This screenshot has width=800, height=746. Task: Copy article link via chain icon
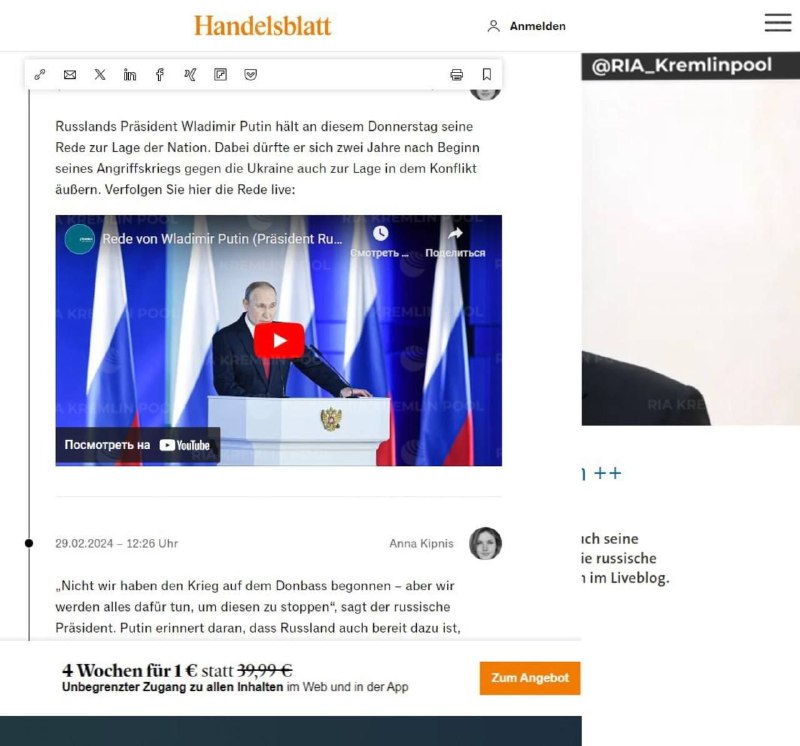40,75
